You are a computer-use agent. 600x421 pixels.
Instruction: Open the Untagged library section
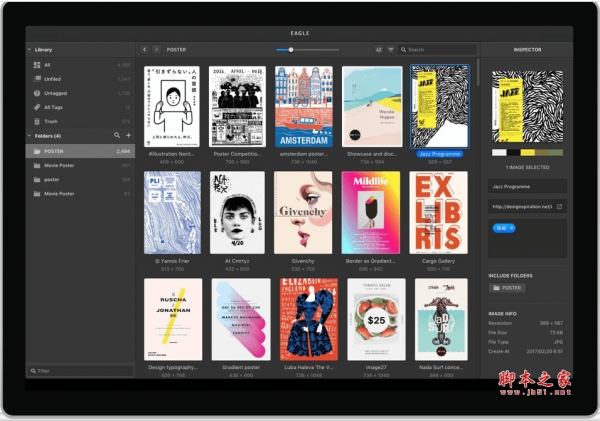[x=80, y=93]
